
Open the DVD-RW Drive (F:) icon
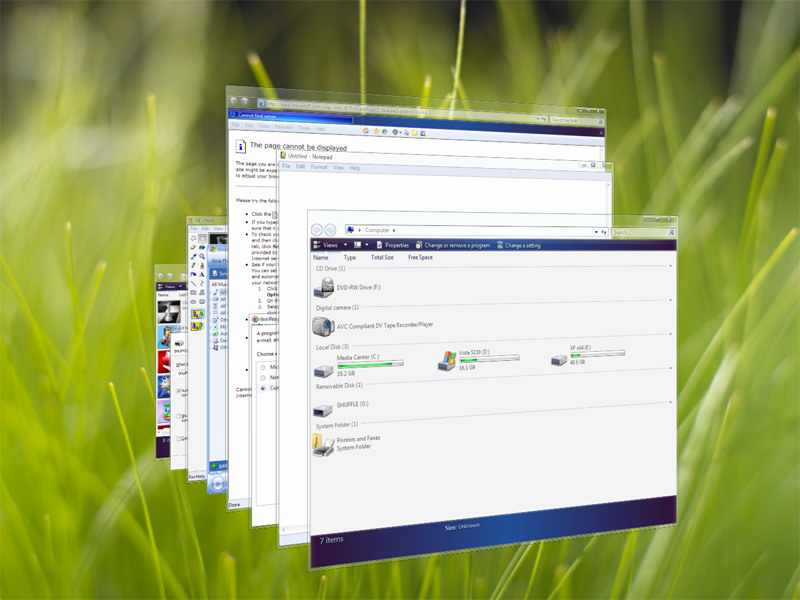(x=323, y=287)
